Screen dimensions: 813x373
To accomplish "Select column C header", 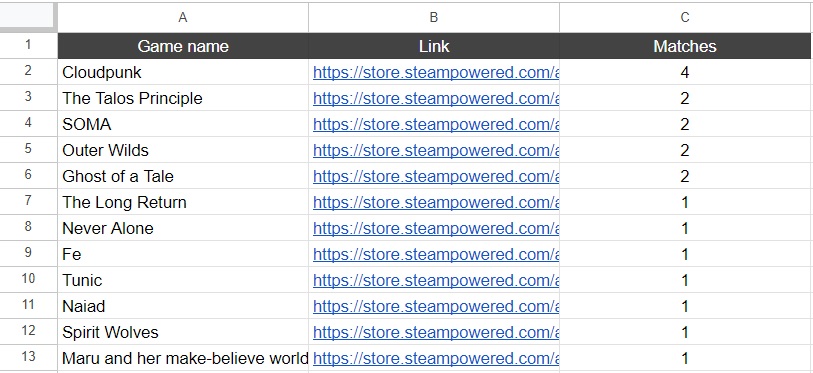I will [684, 18].
